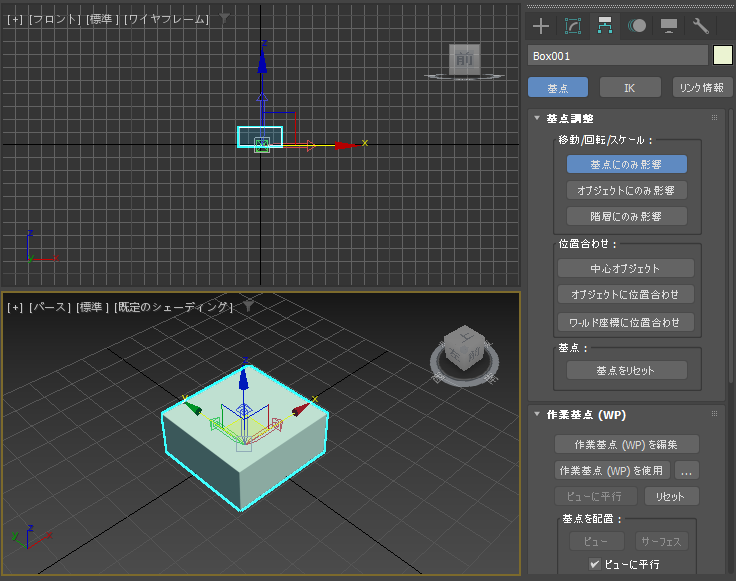Click the blue Z-axis gizmo arrow in front view
Viewport: 736px width, 581px height.
coord(262,61)
